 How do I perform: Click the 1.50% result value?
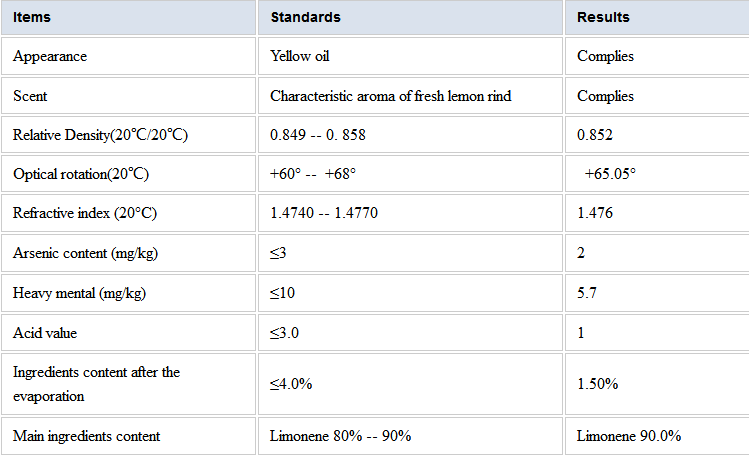click(597, 384)
